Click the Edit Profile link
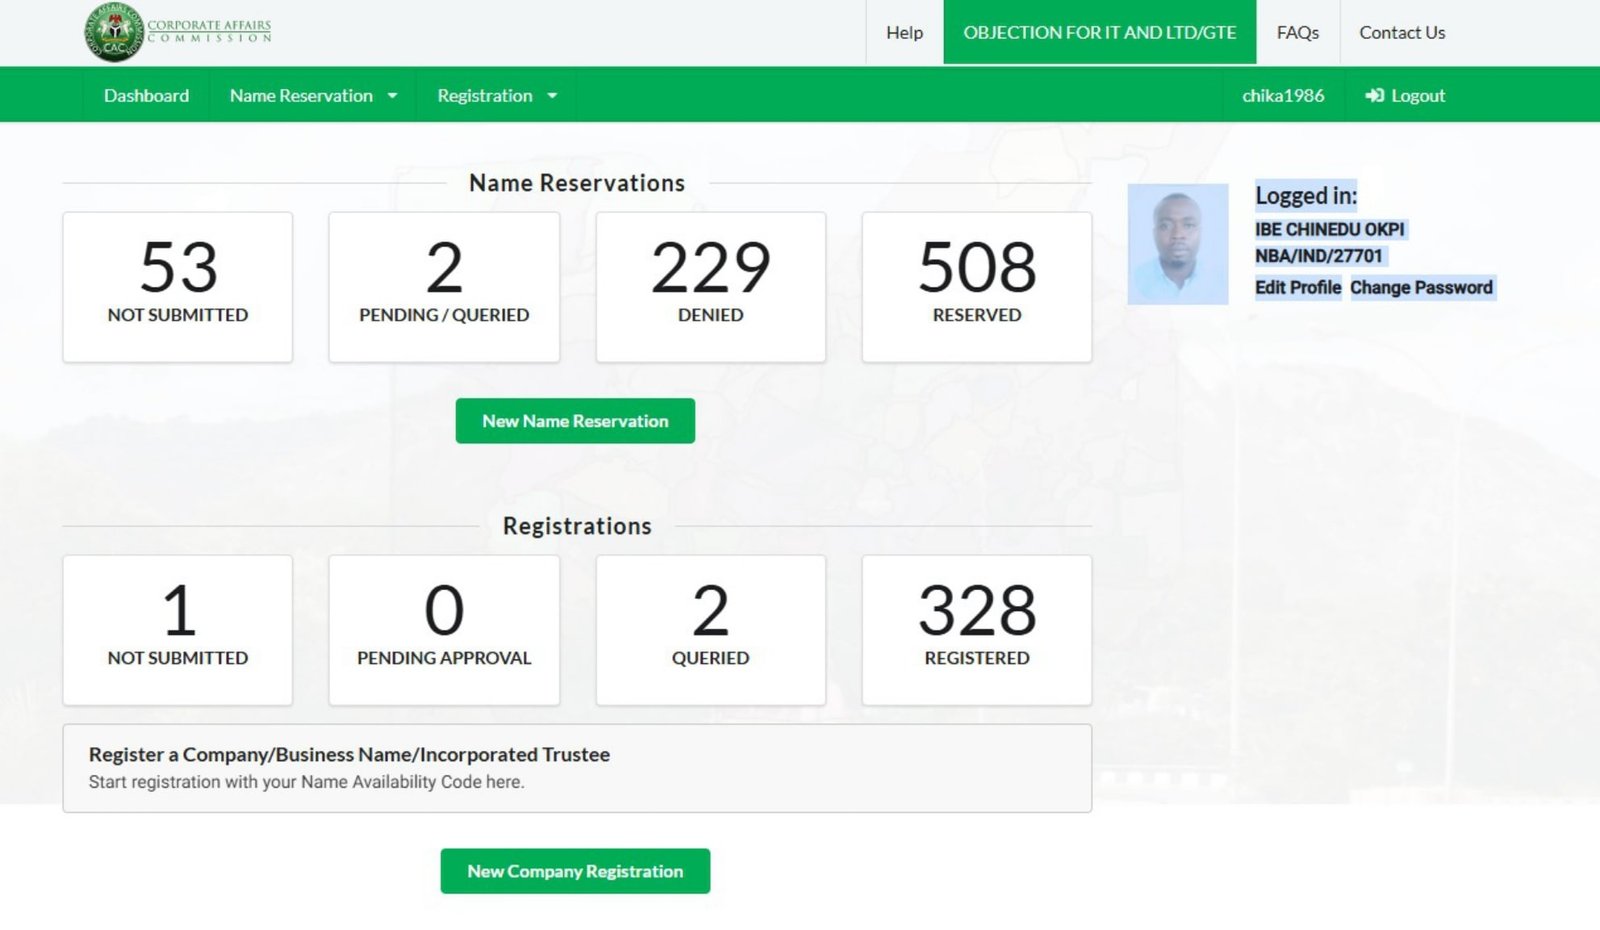 1297,287
